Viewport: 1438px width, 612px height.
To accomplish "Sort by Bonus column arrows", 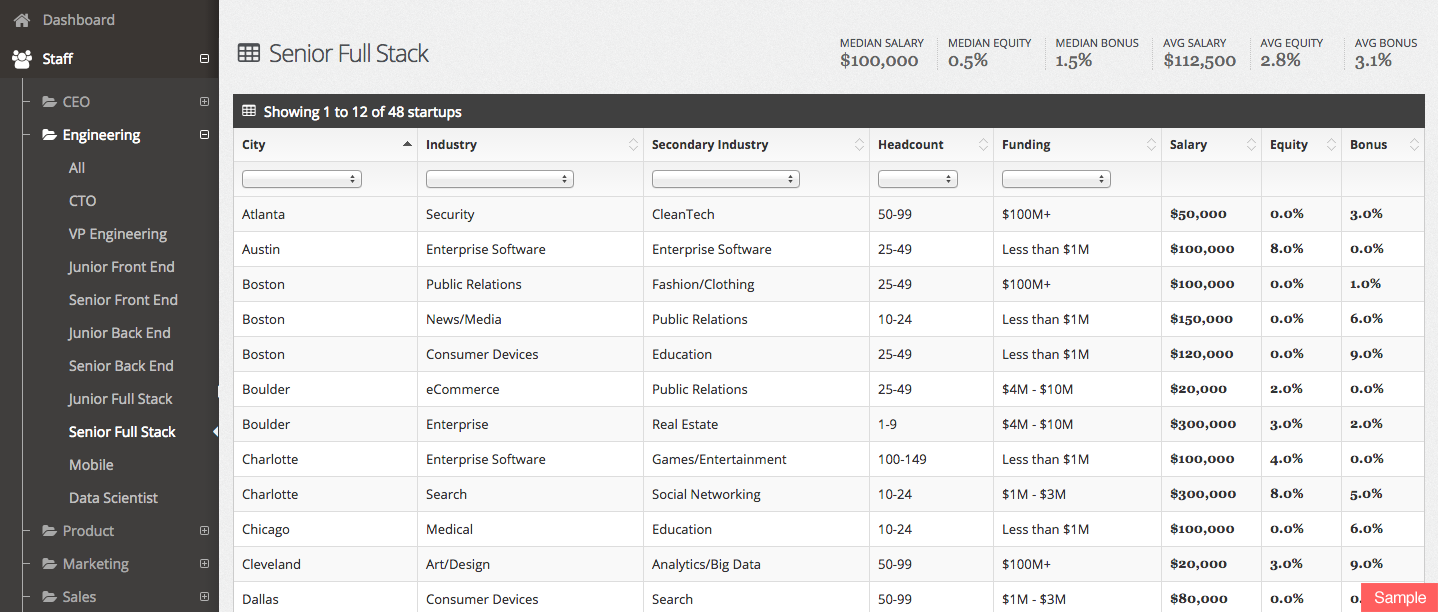I will click(1414, 145).
